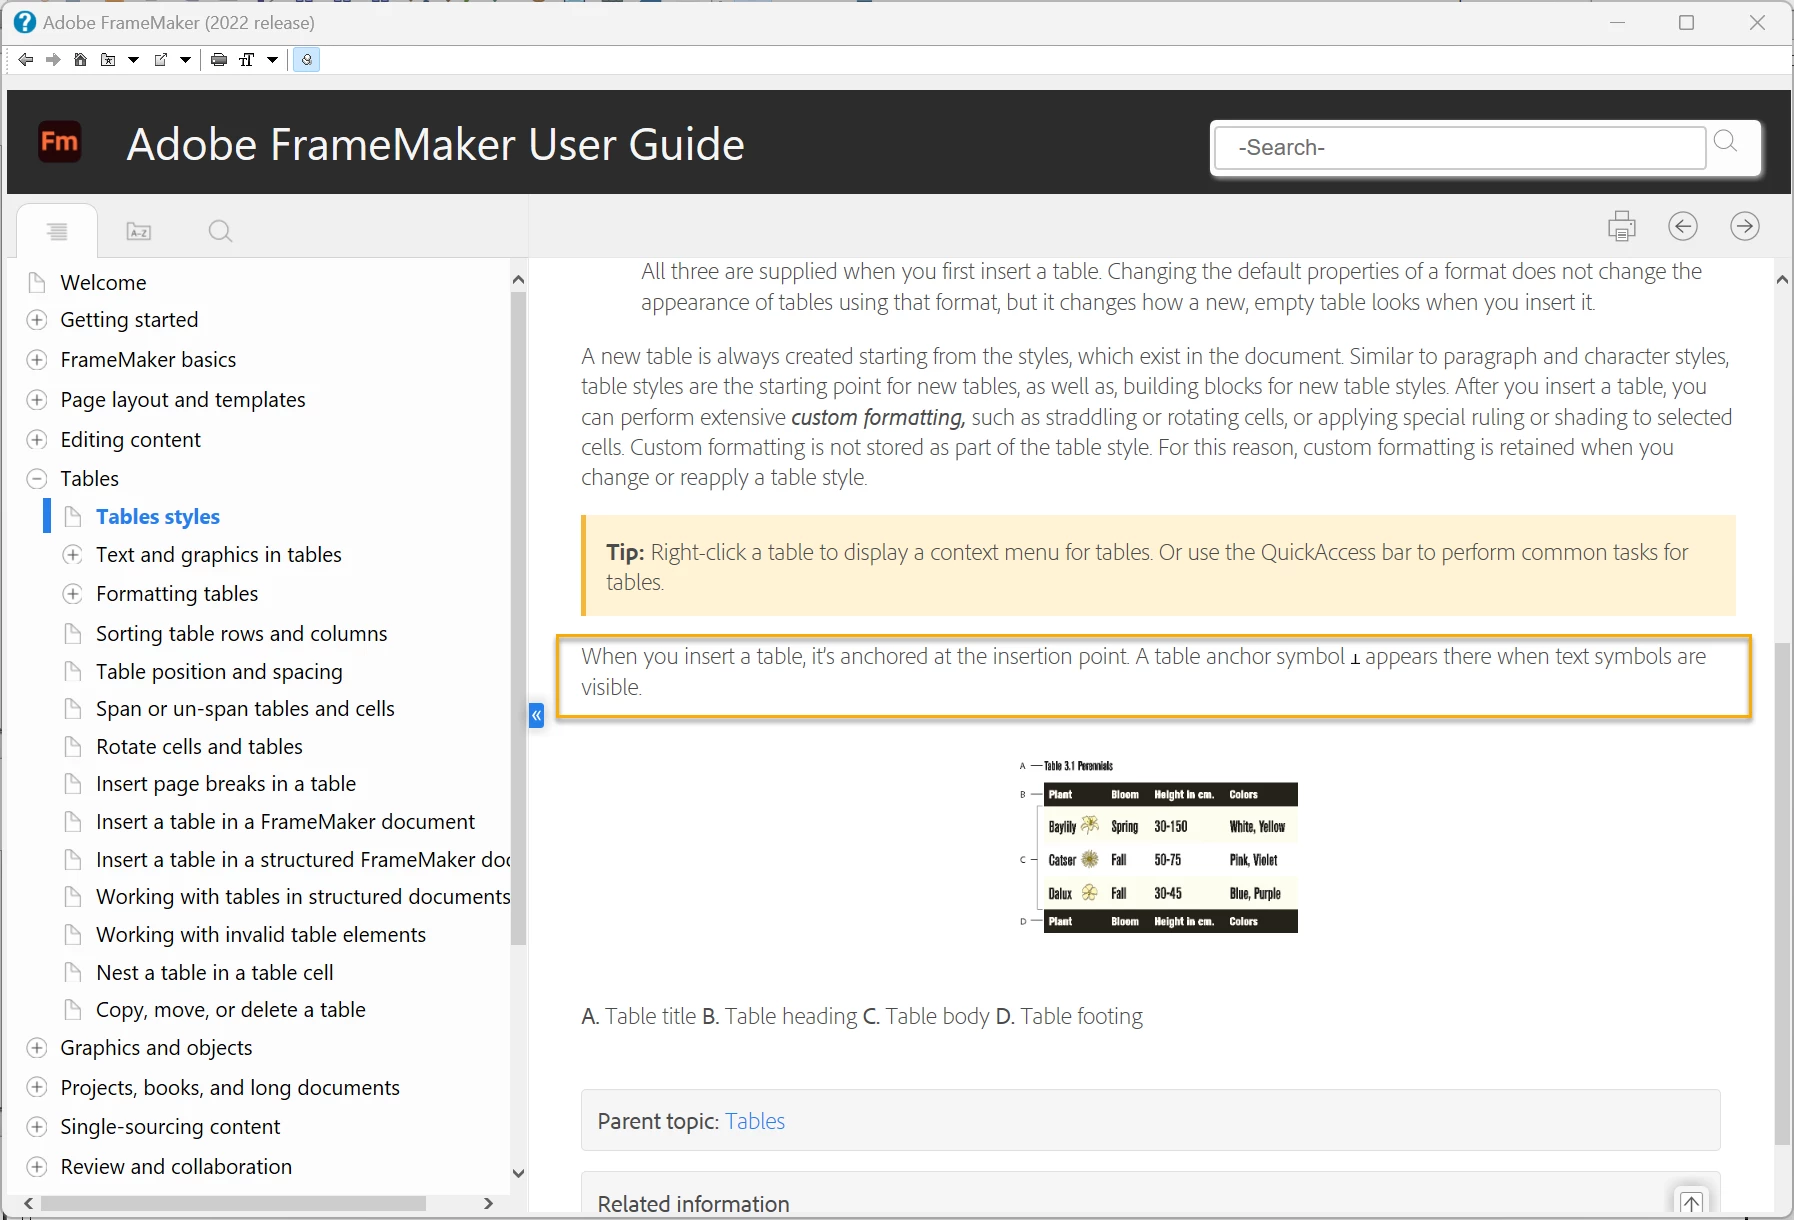The height and width of the screenshot is (1220, 1794).
Task: Click the open-in-external-window icon
Action: pos(160,60)
